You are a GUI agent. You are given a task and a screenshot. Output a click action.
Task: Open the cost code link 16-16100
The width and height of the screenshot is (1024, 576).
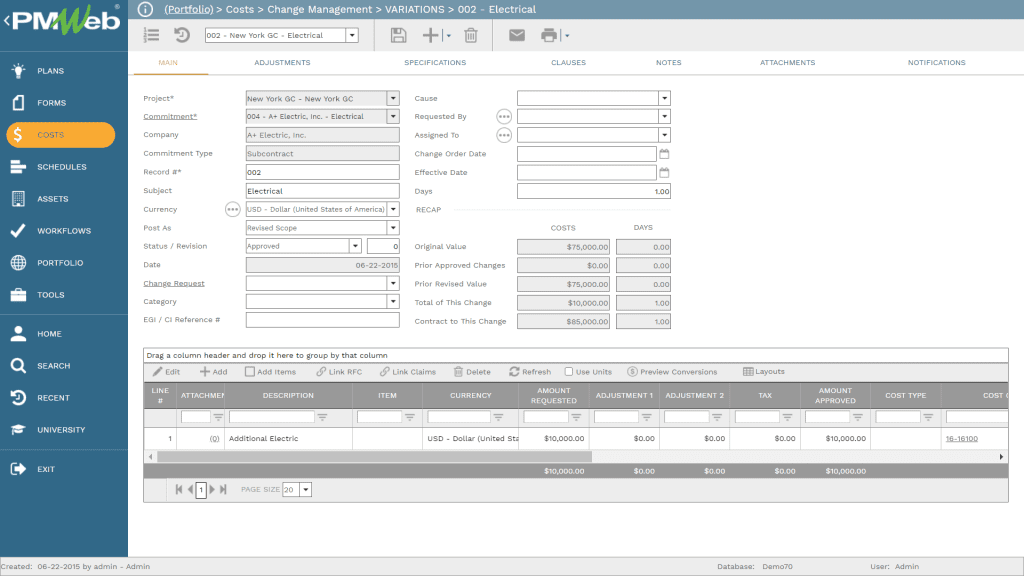click(x=961, y=439)
